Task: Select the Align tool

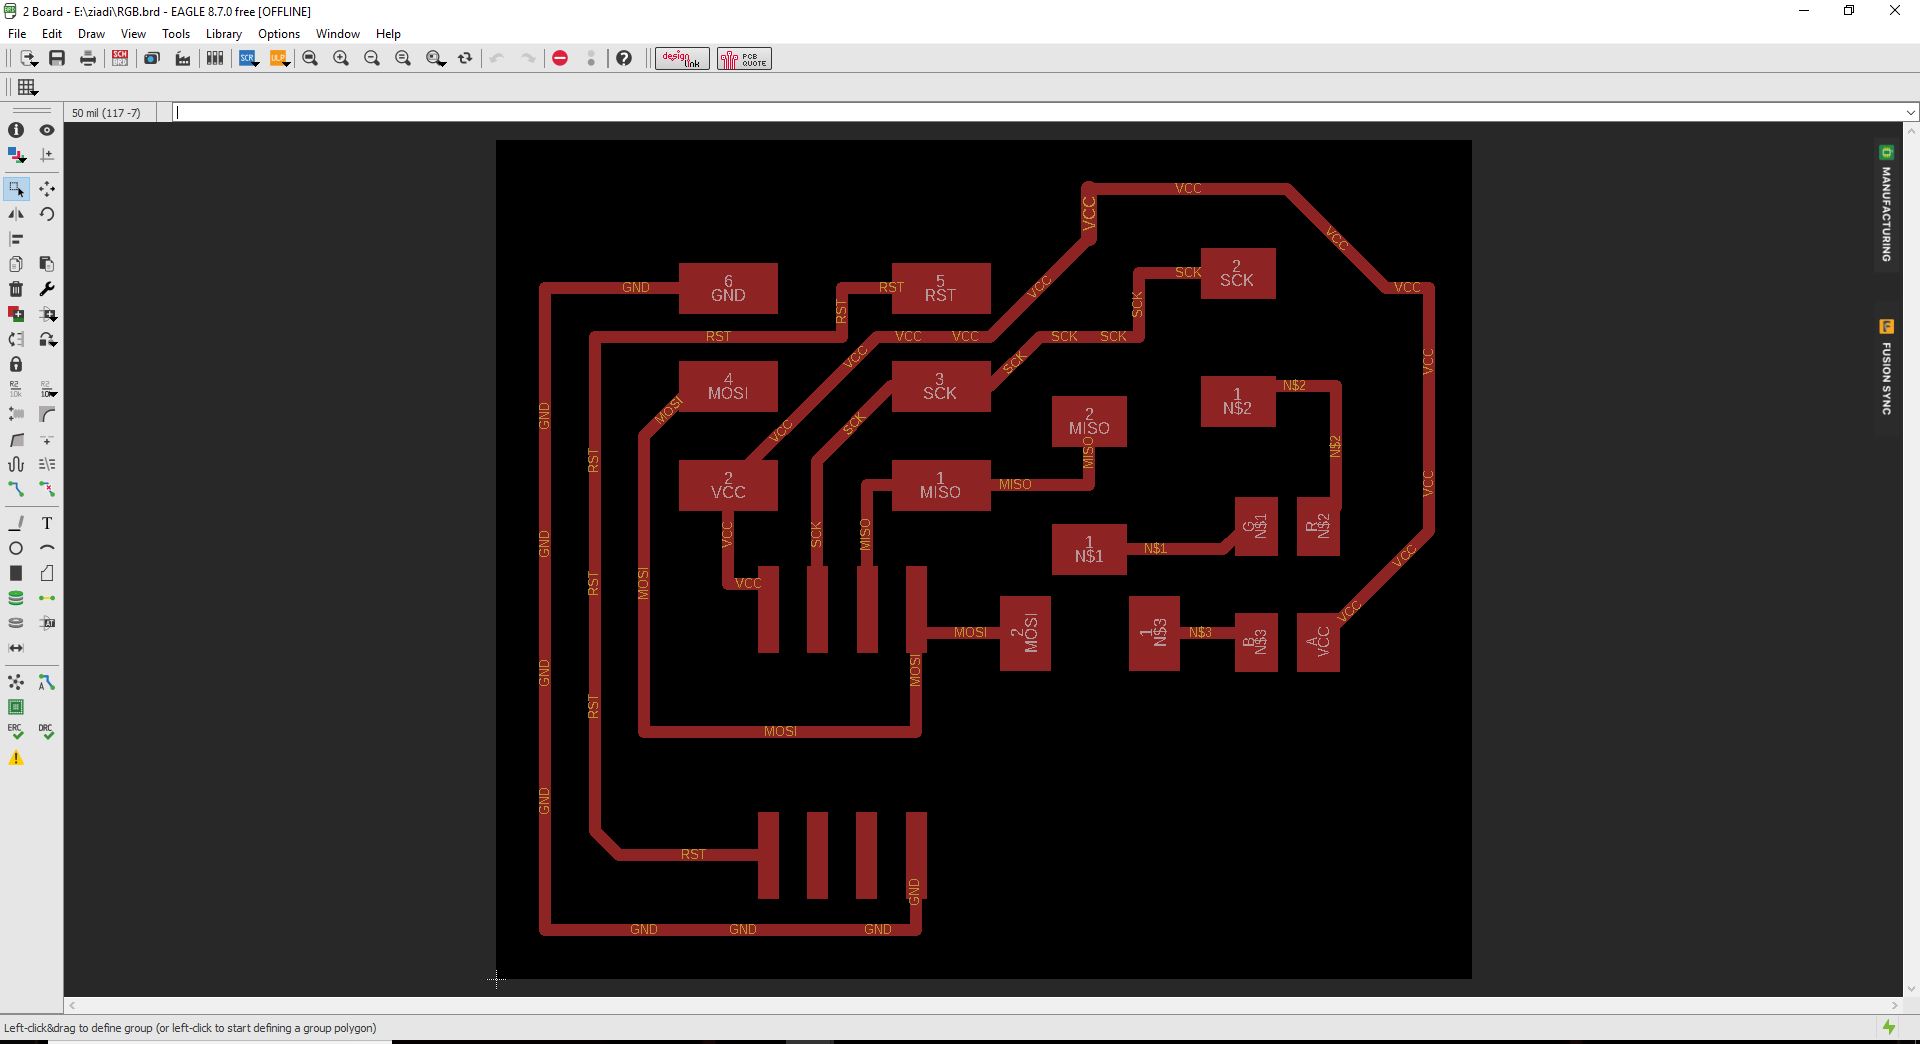Action: pyautogui.click(x=16, y=239)
